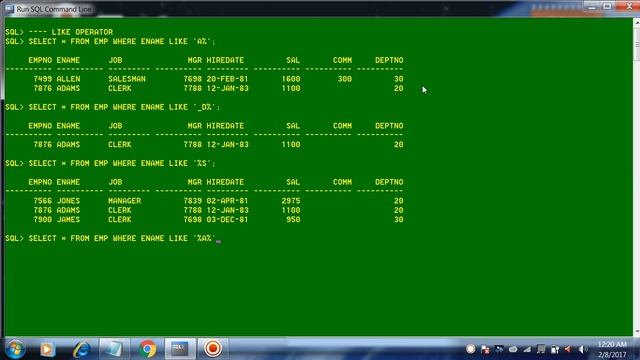640x360 pixels.
Task: Open the red screen recorder taskbar icon
Action: coord(213,349)
